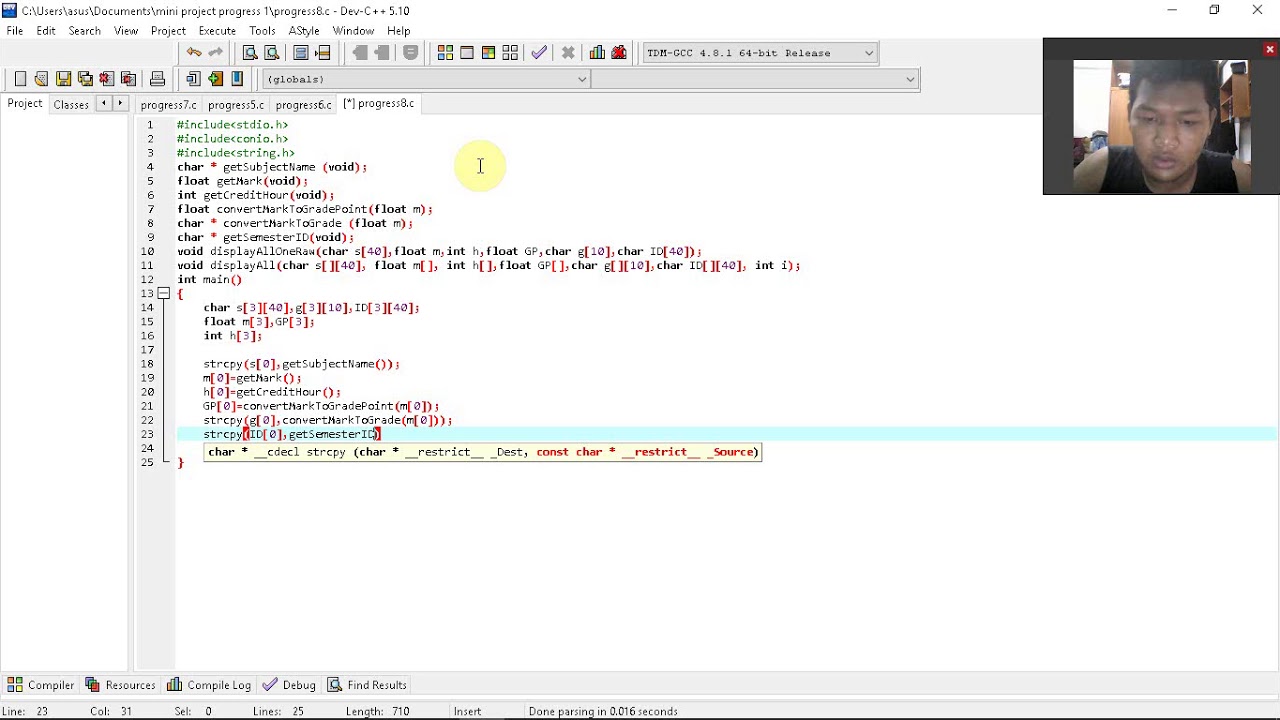Open the Execute menu

tap(217, 31)
